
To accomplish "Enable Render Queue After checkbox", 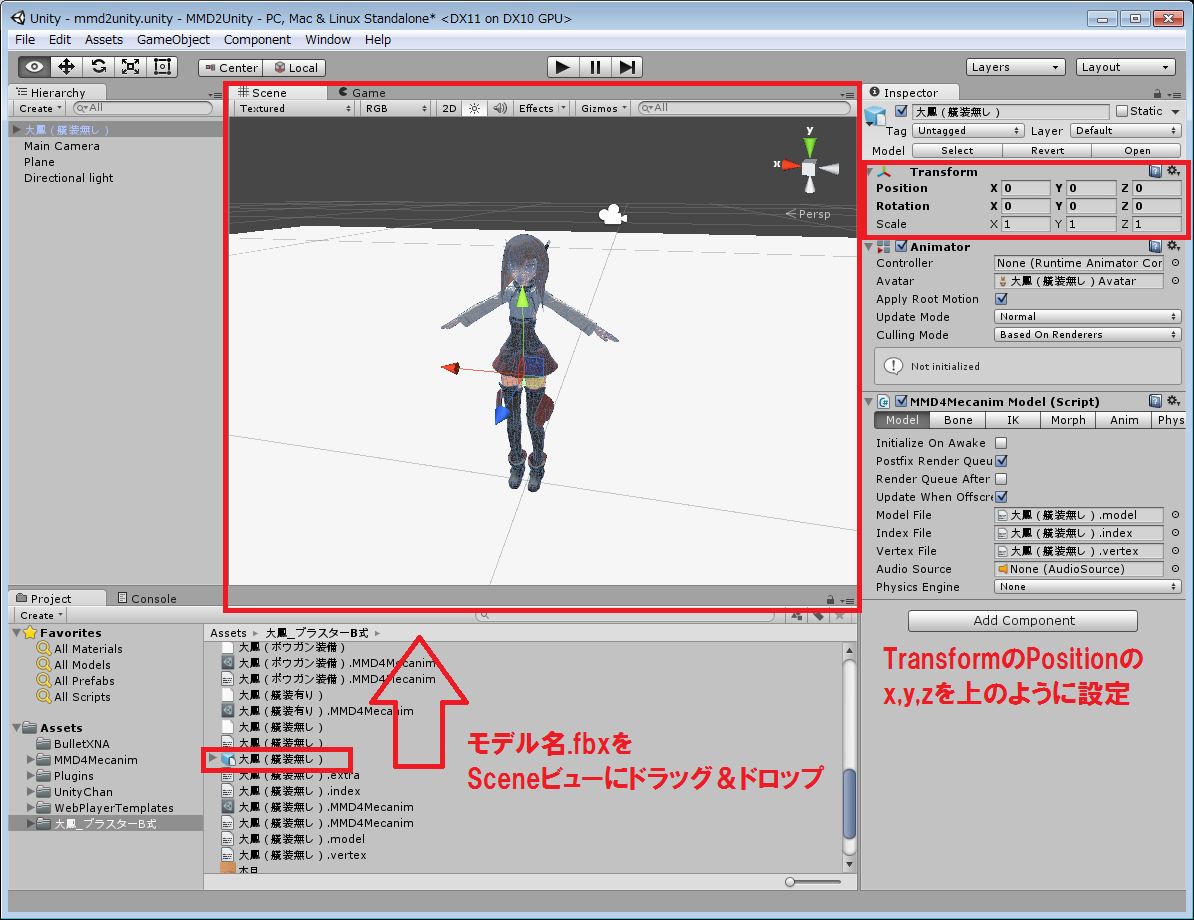I will (1001, 479).
